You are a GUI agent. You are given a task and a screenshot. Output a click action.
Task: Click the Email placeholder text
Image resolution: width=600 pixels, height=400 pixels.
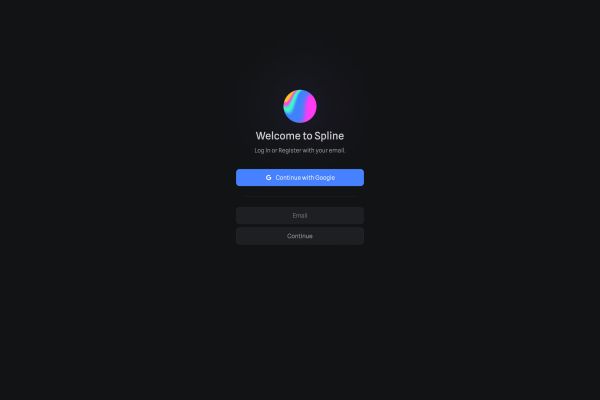(x=300, y=216)
